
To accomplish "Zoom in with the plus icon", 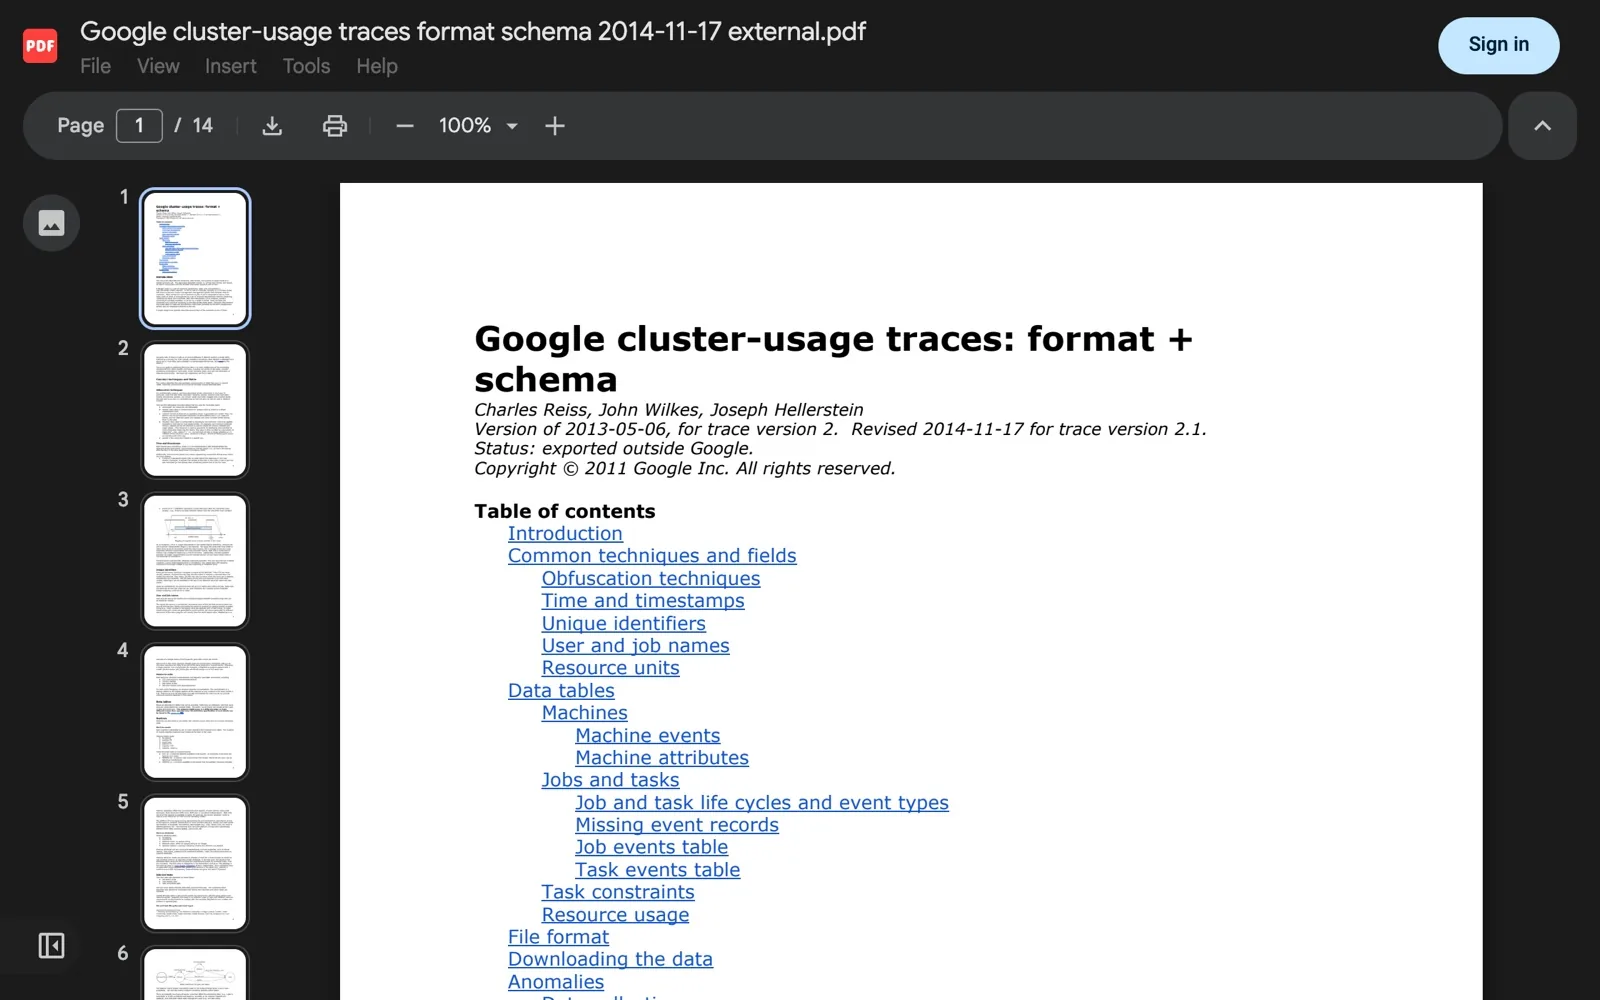I will click(x=555, y=126).
